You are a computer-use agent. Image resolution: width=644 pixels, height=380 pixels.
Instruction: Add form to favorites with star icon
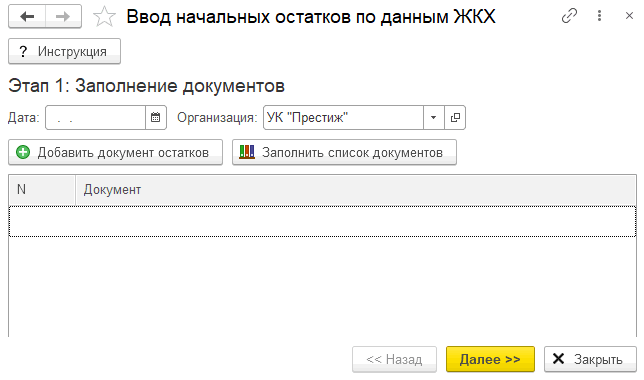[104, 17]
